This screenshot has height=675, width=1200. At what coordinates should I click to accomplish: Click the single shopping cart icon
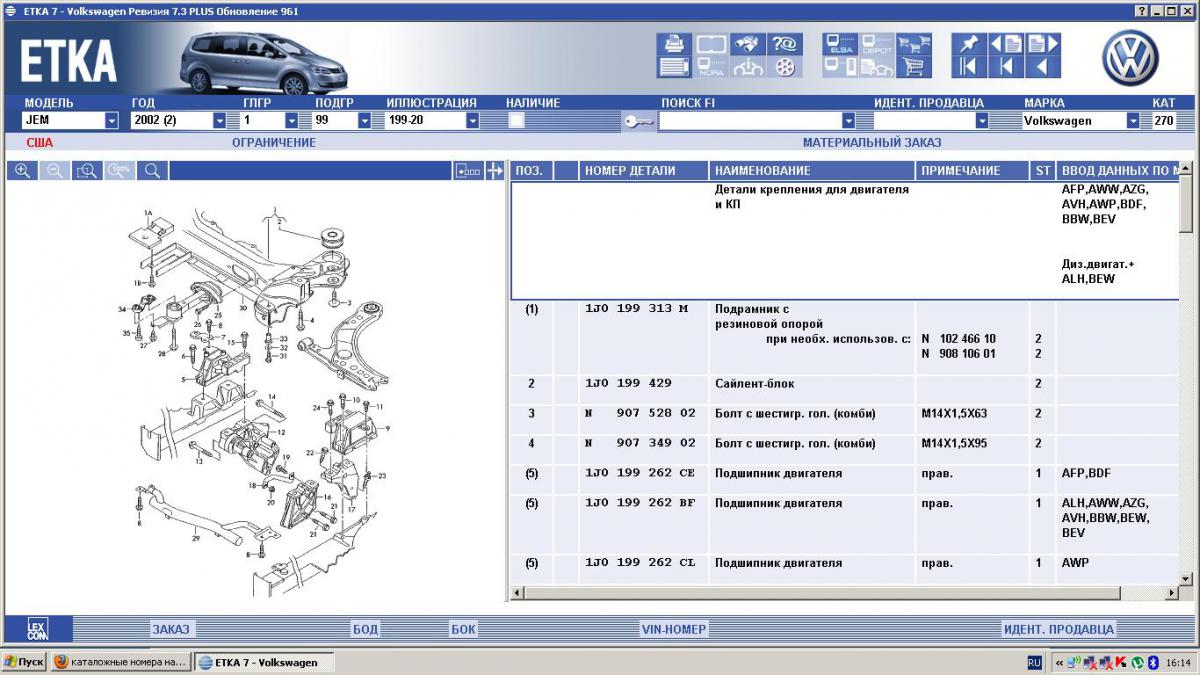(x=914, y=67)
